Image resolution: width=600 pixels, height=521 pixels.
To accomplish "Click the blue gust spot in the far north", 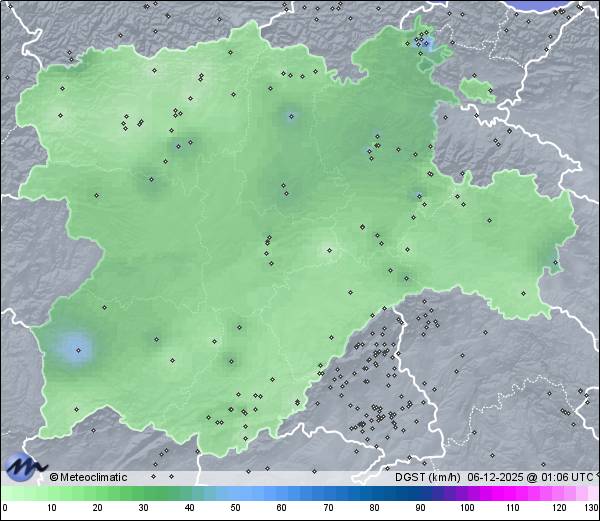I will (426, 44).
